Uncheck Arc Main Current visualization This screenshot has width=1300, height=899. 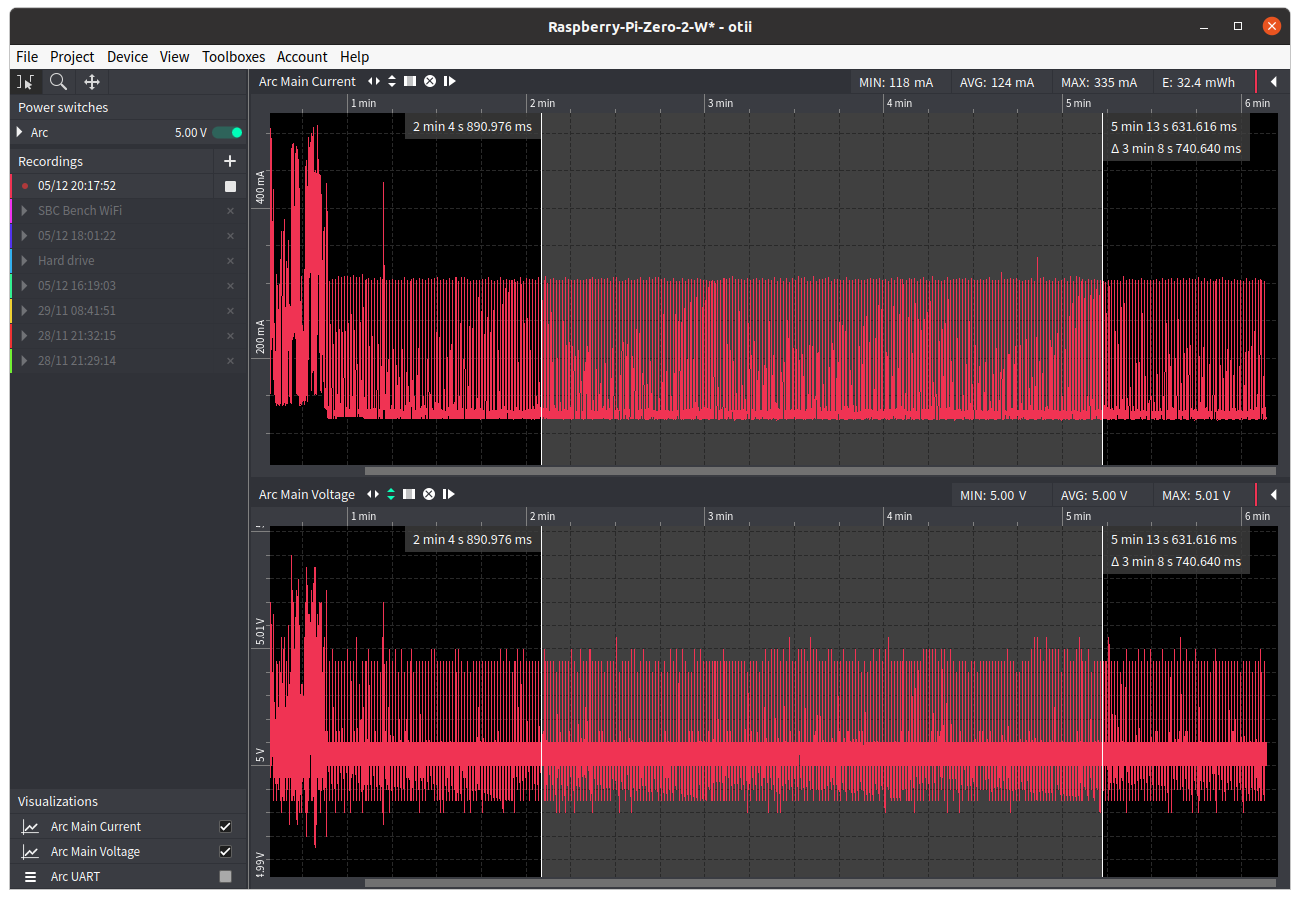225,827
